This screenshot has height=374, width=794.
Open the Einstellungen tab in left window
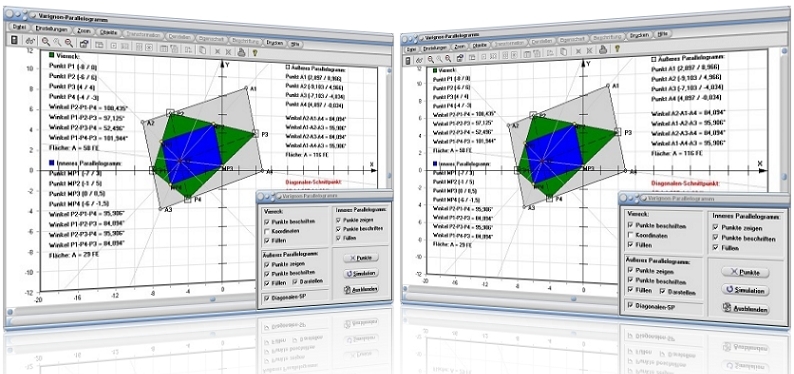click(x=52, y=29)
